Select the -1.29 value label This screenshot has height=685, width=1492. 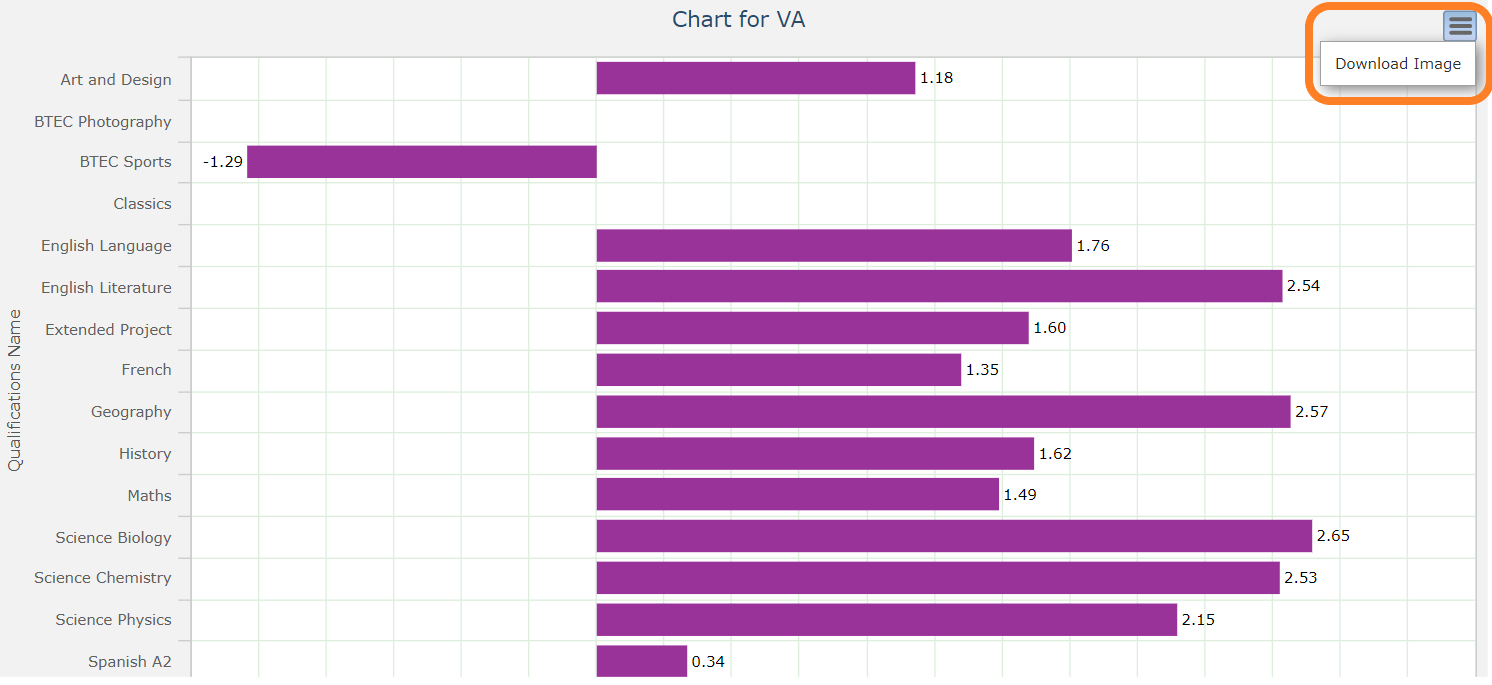click(x=222, y=161)
